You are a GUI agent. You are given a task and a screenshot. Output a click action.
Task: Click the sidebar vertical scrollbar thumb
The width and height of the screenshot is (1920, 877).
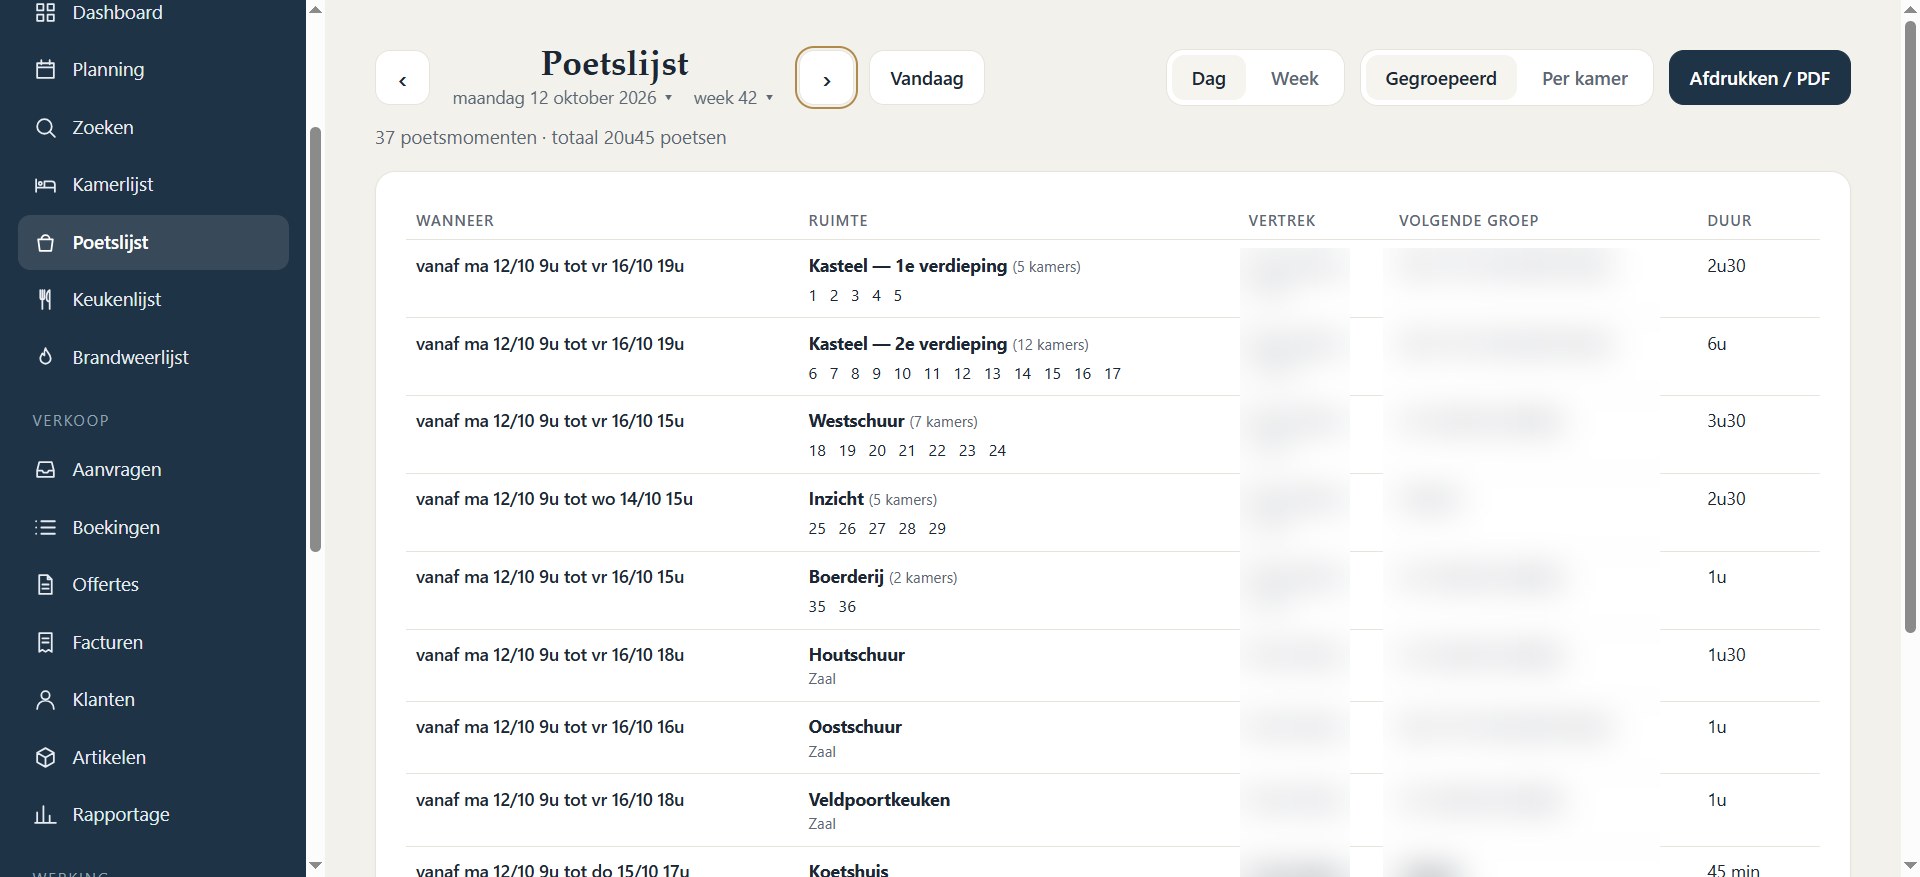pos(315,339)
